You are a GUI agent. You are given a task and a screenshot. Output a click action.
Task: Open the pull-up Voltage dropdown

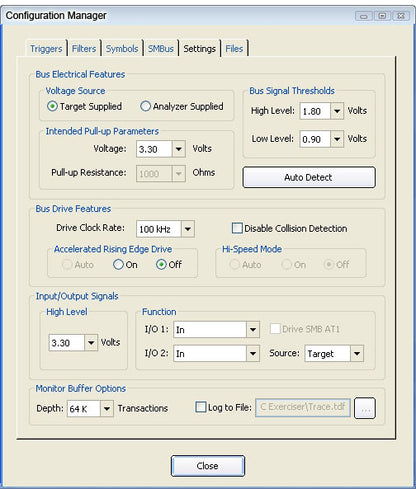(179, 149)
